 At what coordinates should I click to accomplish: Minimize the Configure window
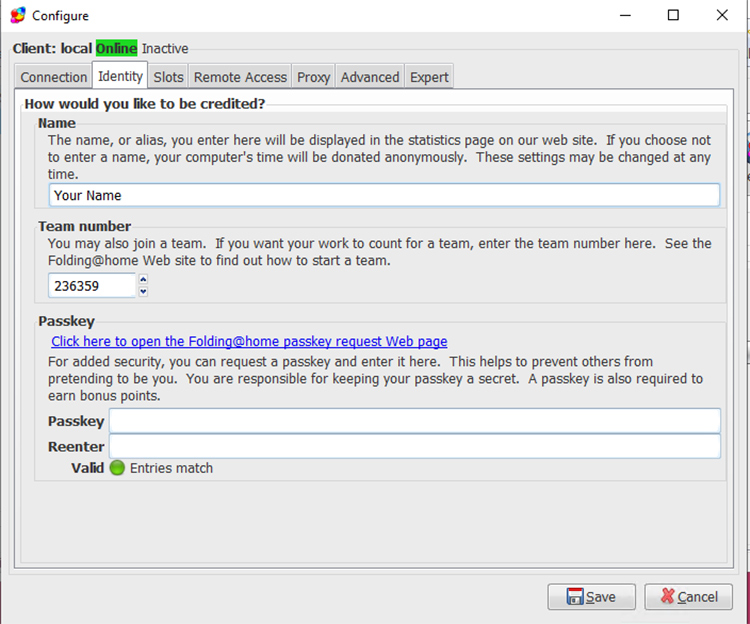625,15
